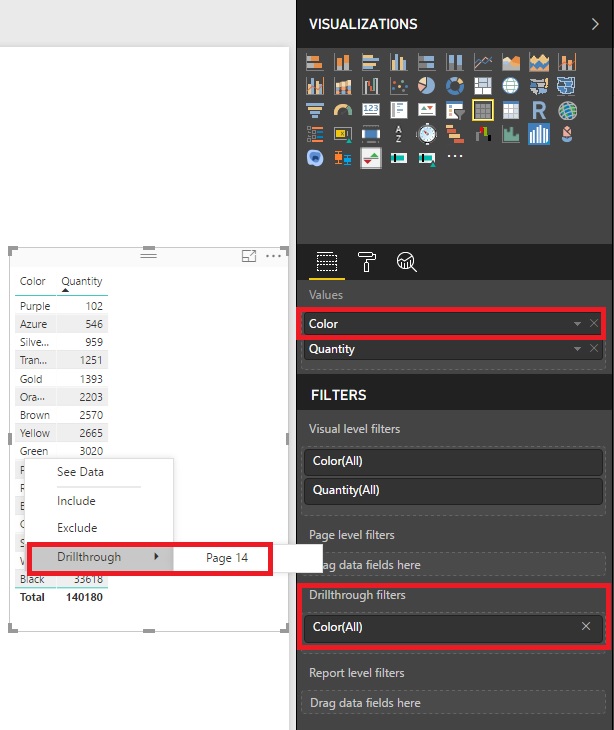Select the treemap visual
The height and width of the screenshot is (730, 614).
[483, 86]
